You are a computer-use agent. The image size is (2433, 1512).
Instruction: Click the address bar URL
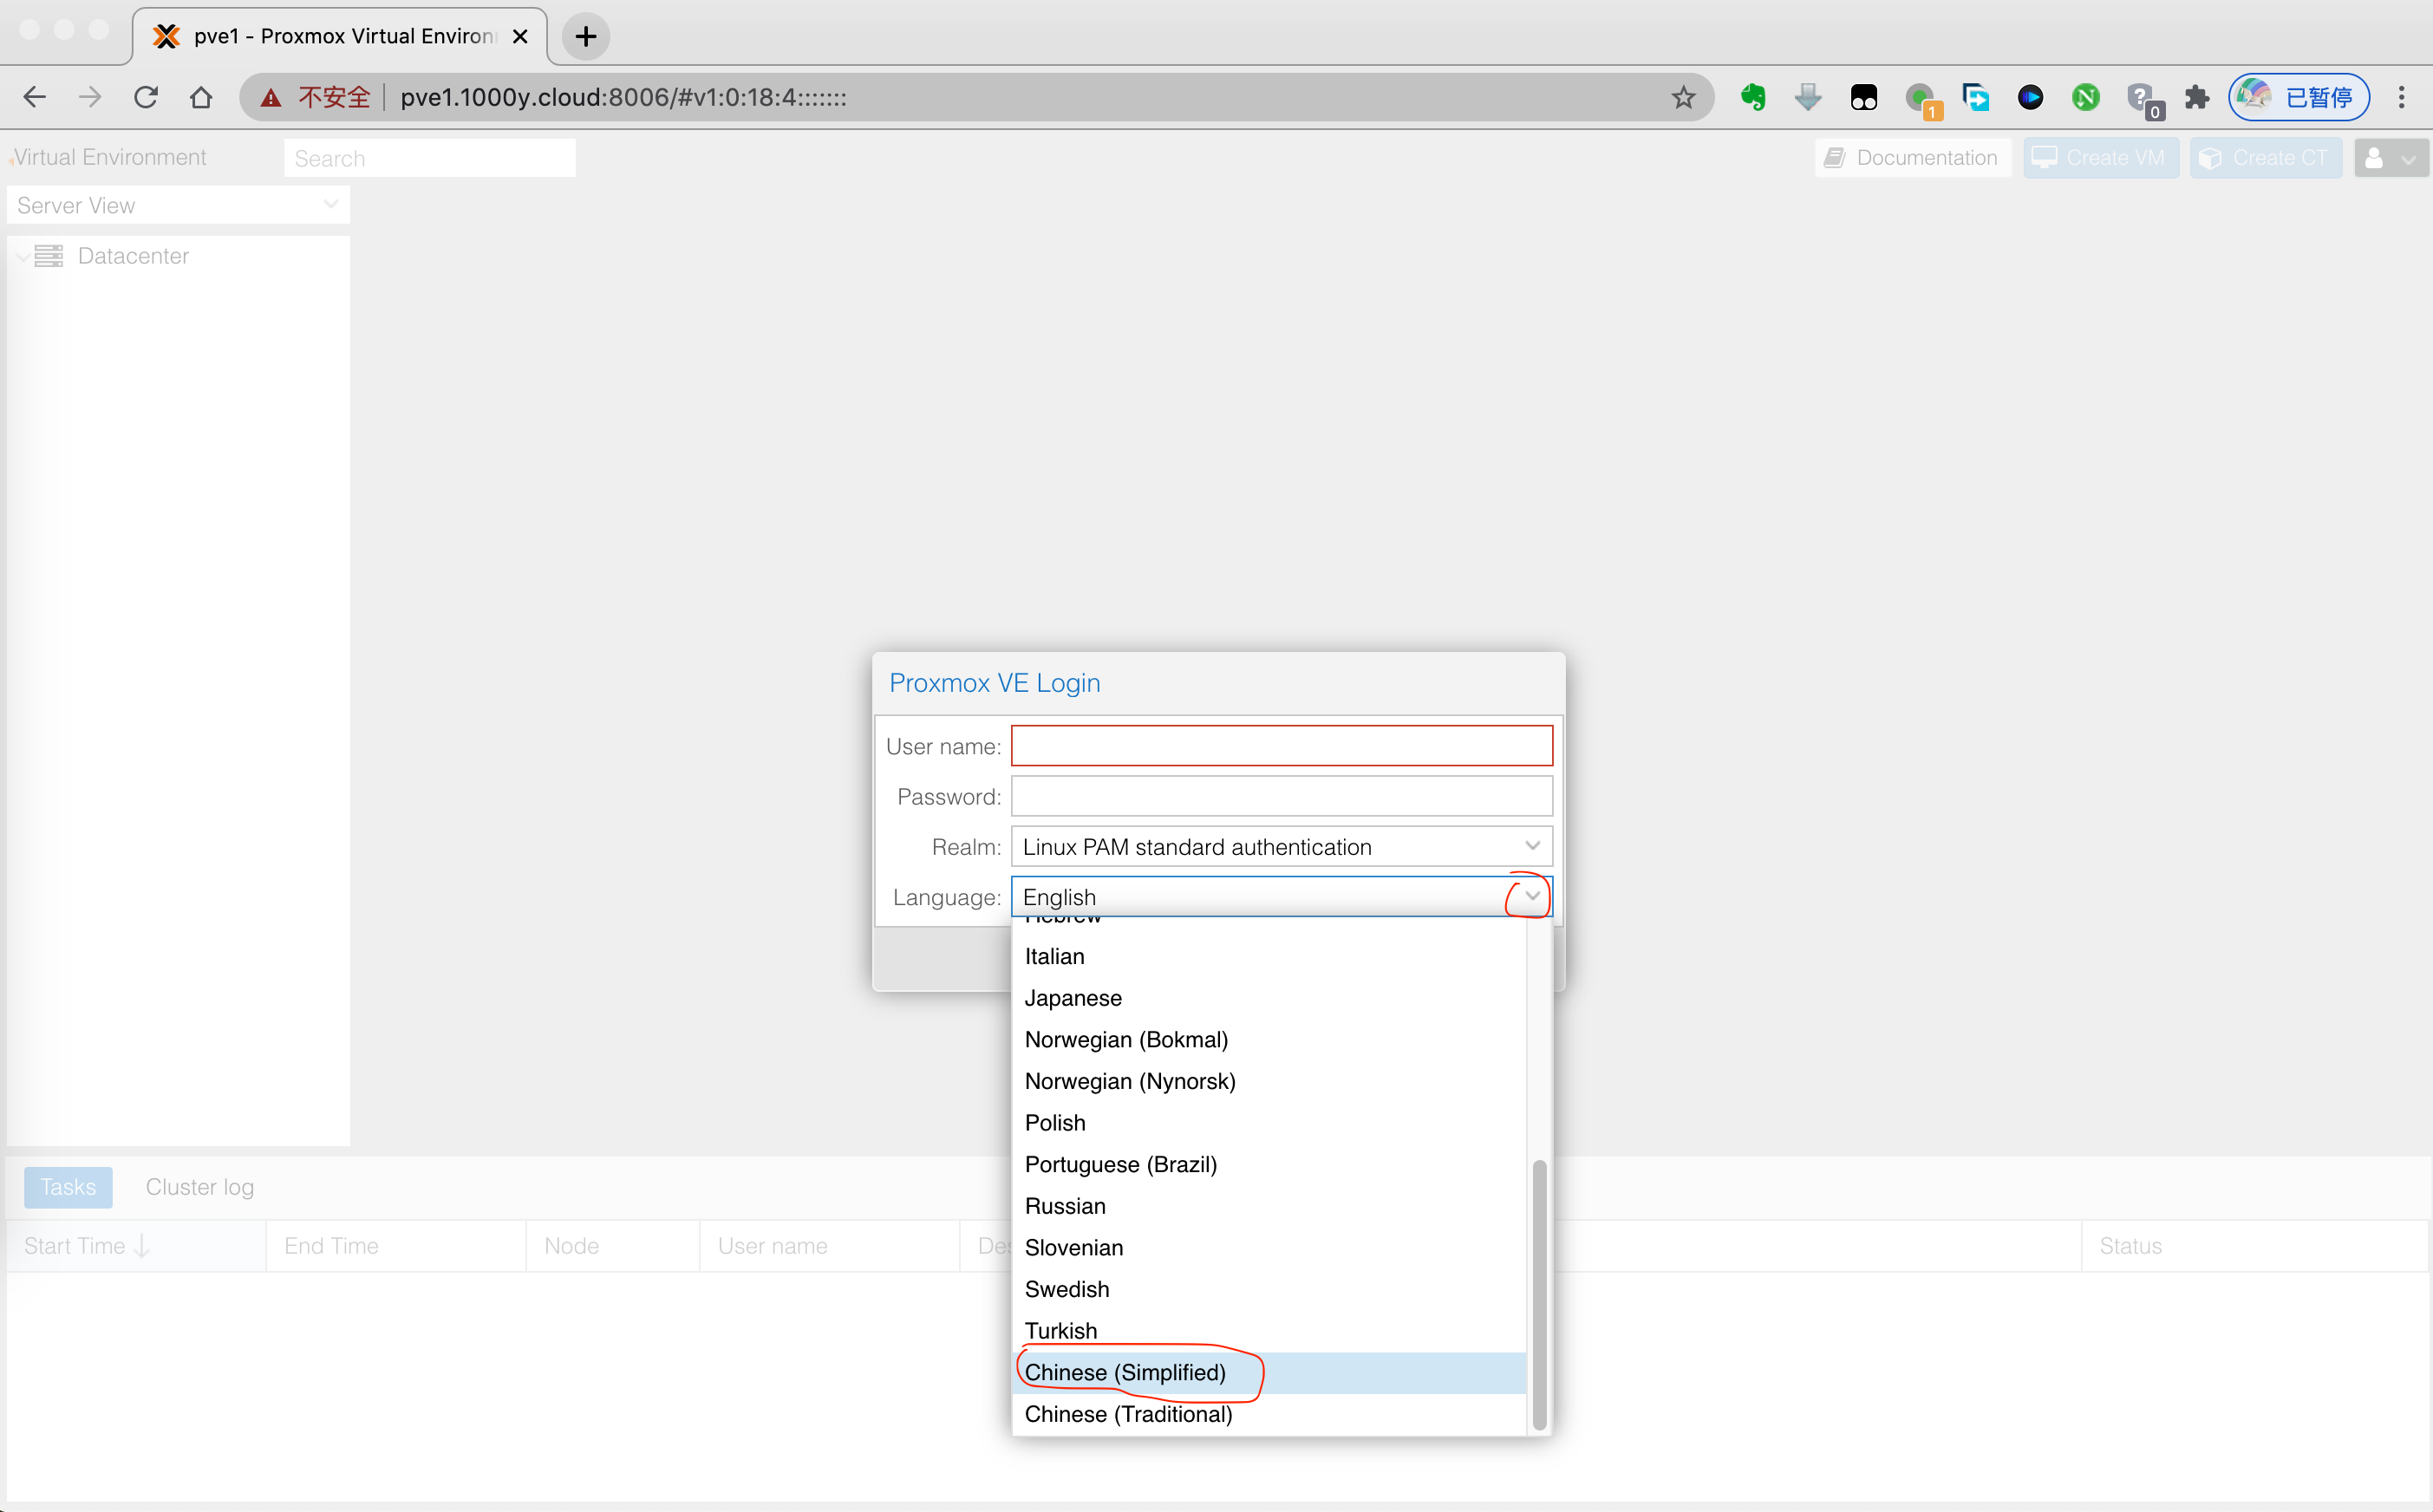click(x=623, y=97)
